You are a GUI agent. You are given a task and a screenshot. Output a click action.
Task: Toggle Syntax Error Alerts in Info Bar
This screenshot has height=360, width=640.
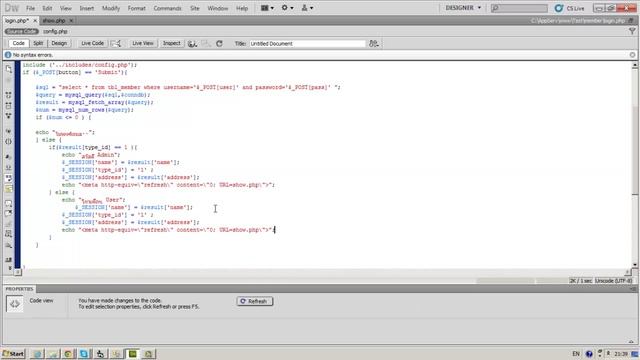tap(9, 189)
